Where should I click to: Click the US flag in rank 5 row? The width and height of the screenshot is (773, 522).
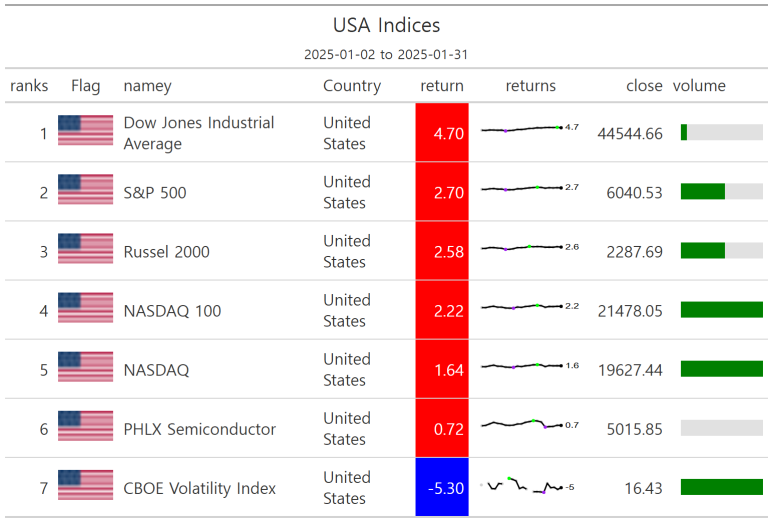(x=85, y=367)
